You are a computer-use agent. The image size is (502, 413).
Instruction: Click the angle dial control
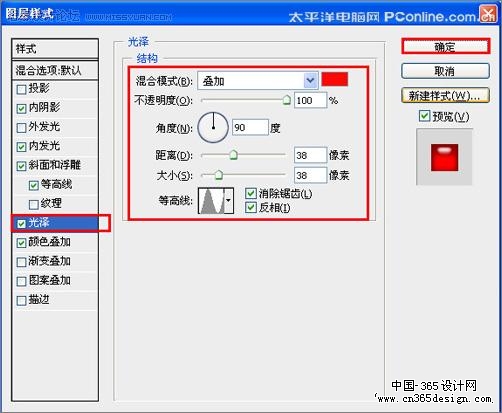(x=213, y=128)
